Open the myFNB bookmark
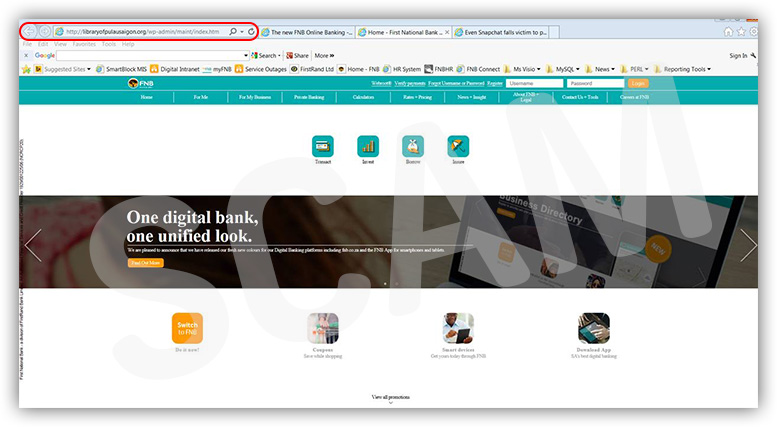Viewport: 777px width, 427px height. point(217,69)
